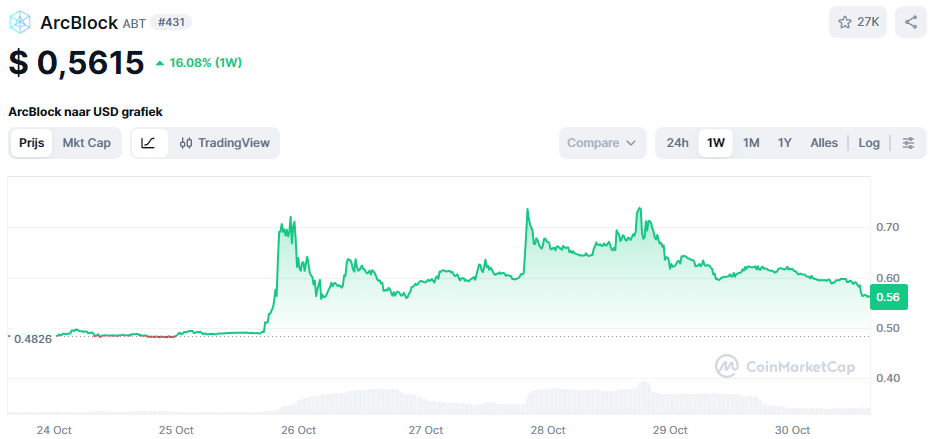Click the 0.4826 baseline price label

click(33, 339)
